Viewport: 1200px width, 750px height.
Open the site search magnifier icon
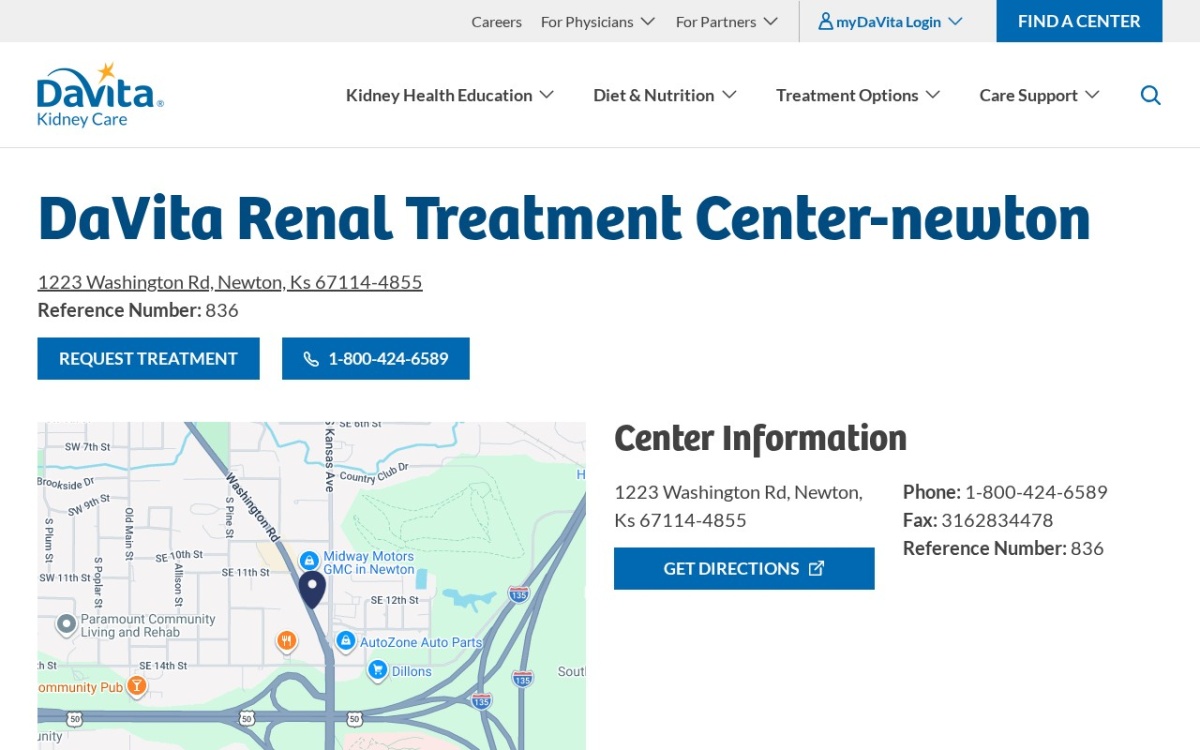[x=1151, y=95]
